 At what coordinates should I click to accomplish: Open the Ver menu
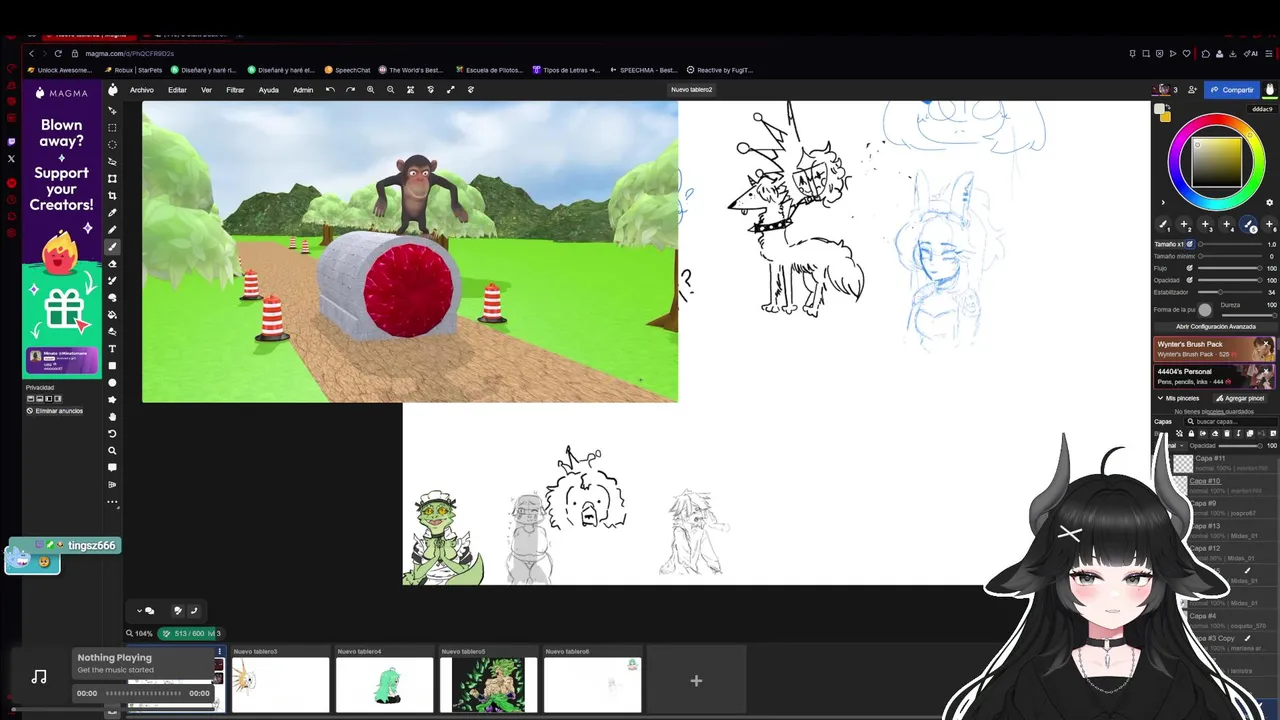(206, 90)
